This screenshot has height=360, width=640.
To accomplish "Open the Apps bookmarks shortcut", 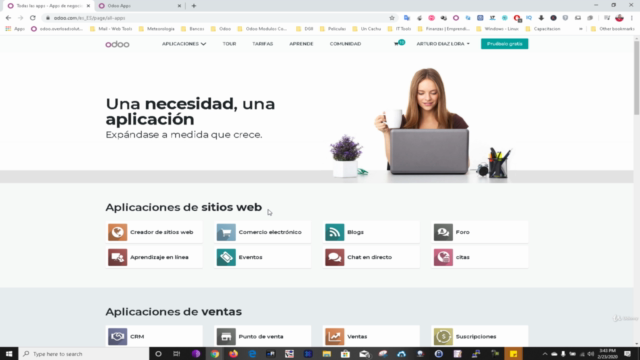I will coord(15,29).
